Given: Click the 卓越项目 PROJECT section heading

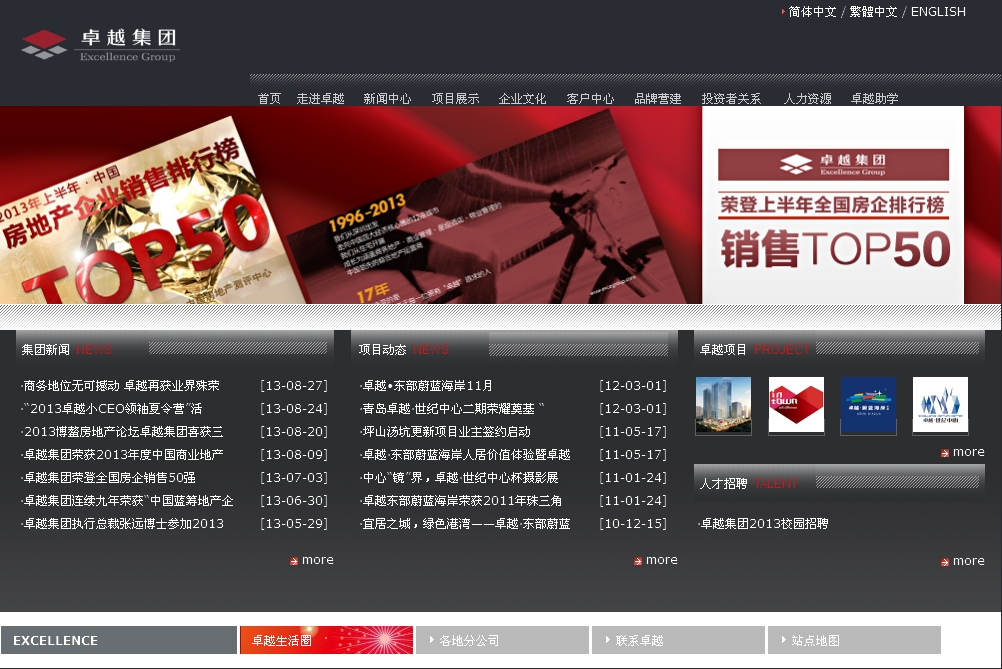Looking at the screenshot, I should click(x=755, y=350).
